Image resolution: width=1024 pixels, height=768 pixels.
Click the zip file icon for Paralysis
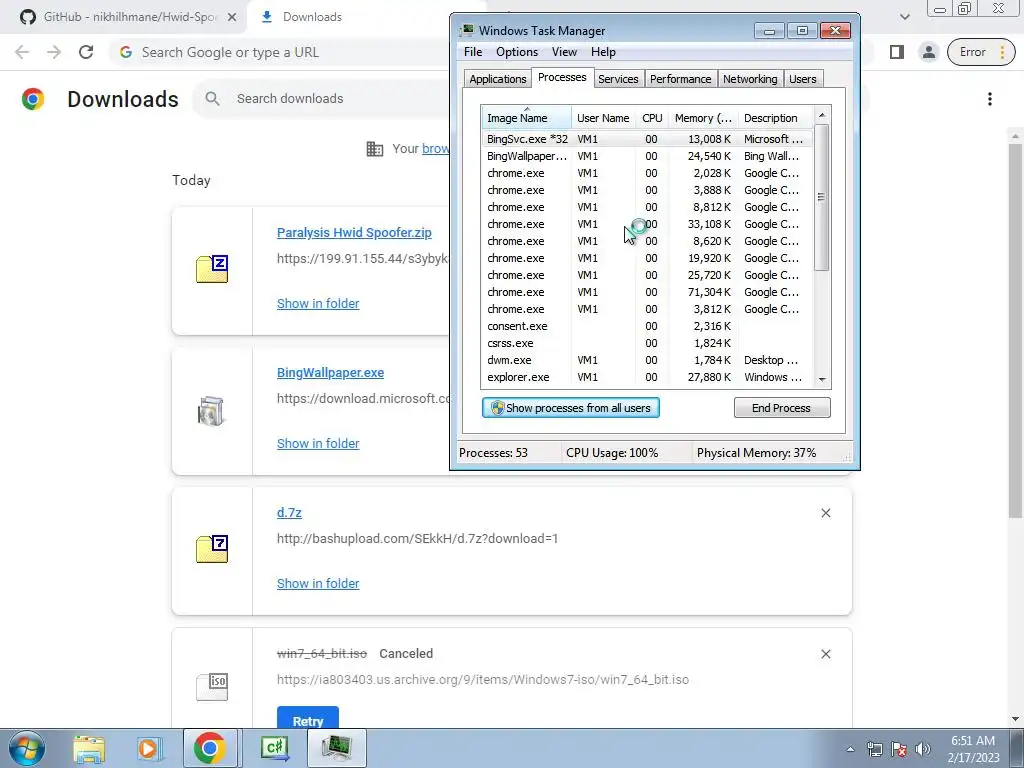(212, 269)
